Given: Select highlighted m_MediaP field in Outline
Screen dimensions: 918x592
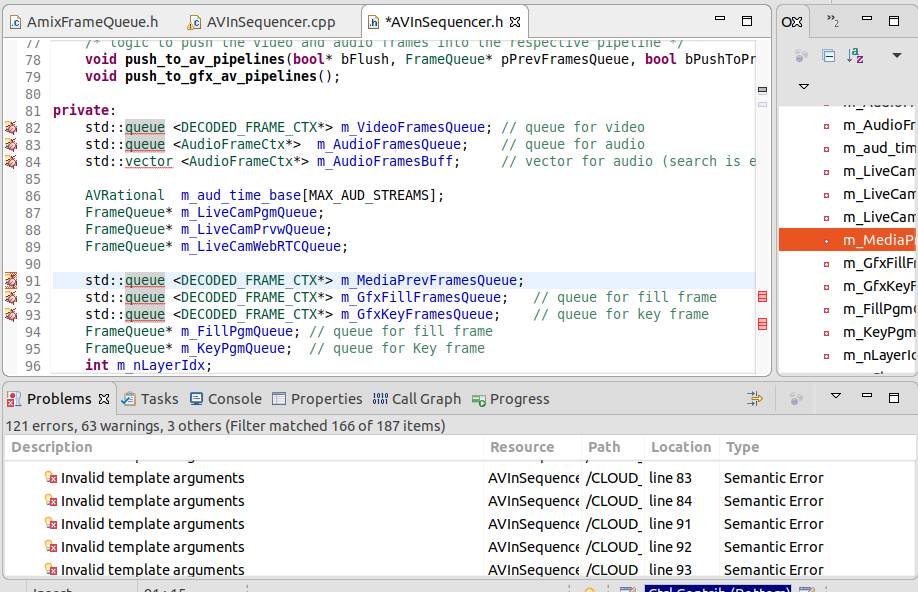Looking at the screenshot, I should (848, 240).
